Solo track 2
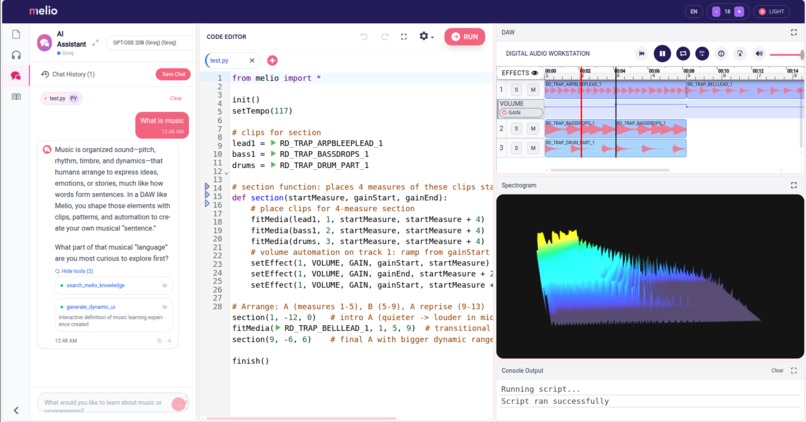806x422 pixels. tap(517, 129)
